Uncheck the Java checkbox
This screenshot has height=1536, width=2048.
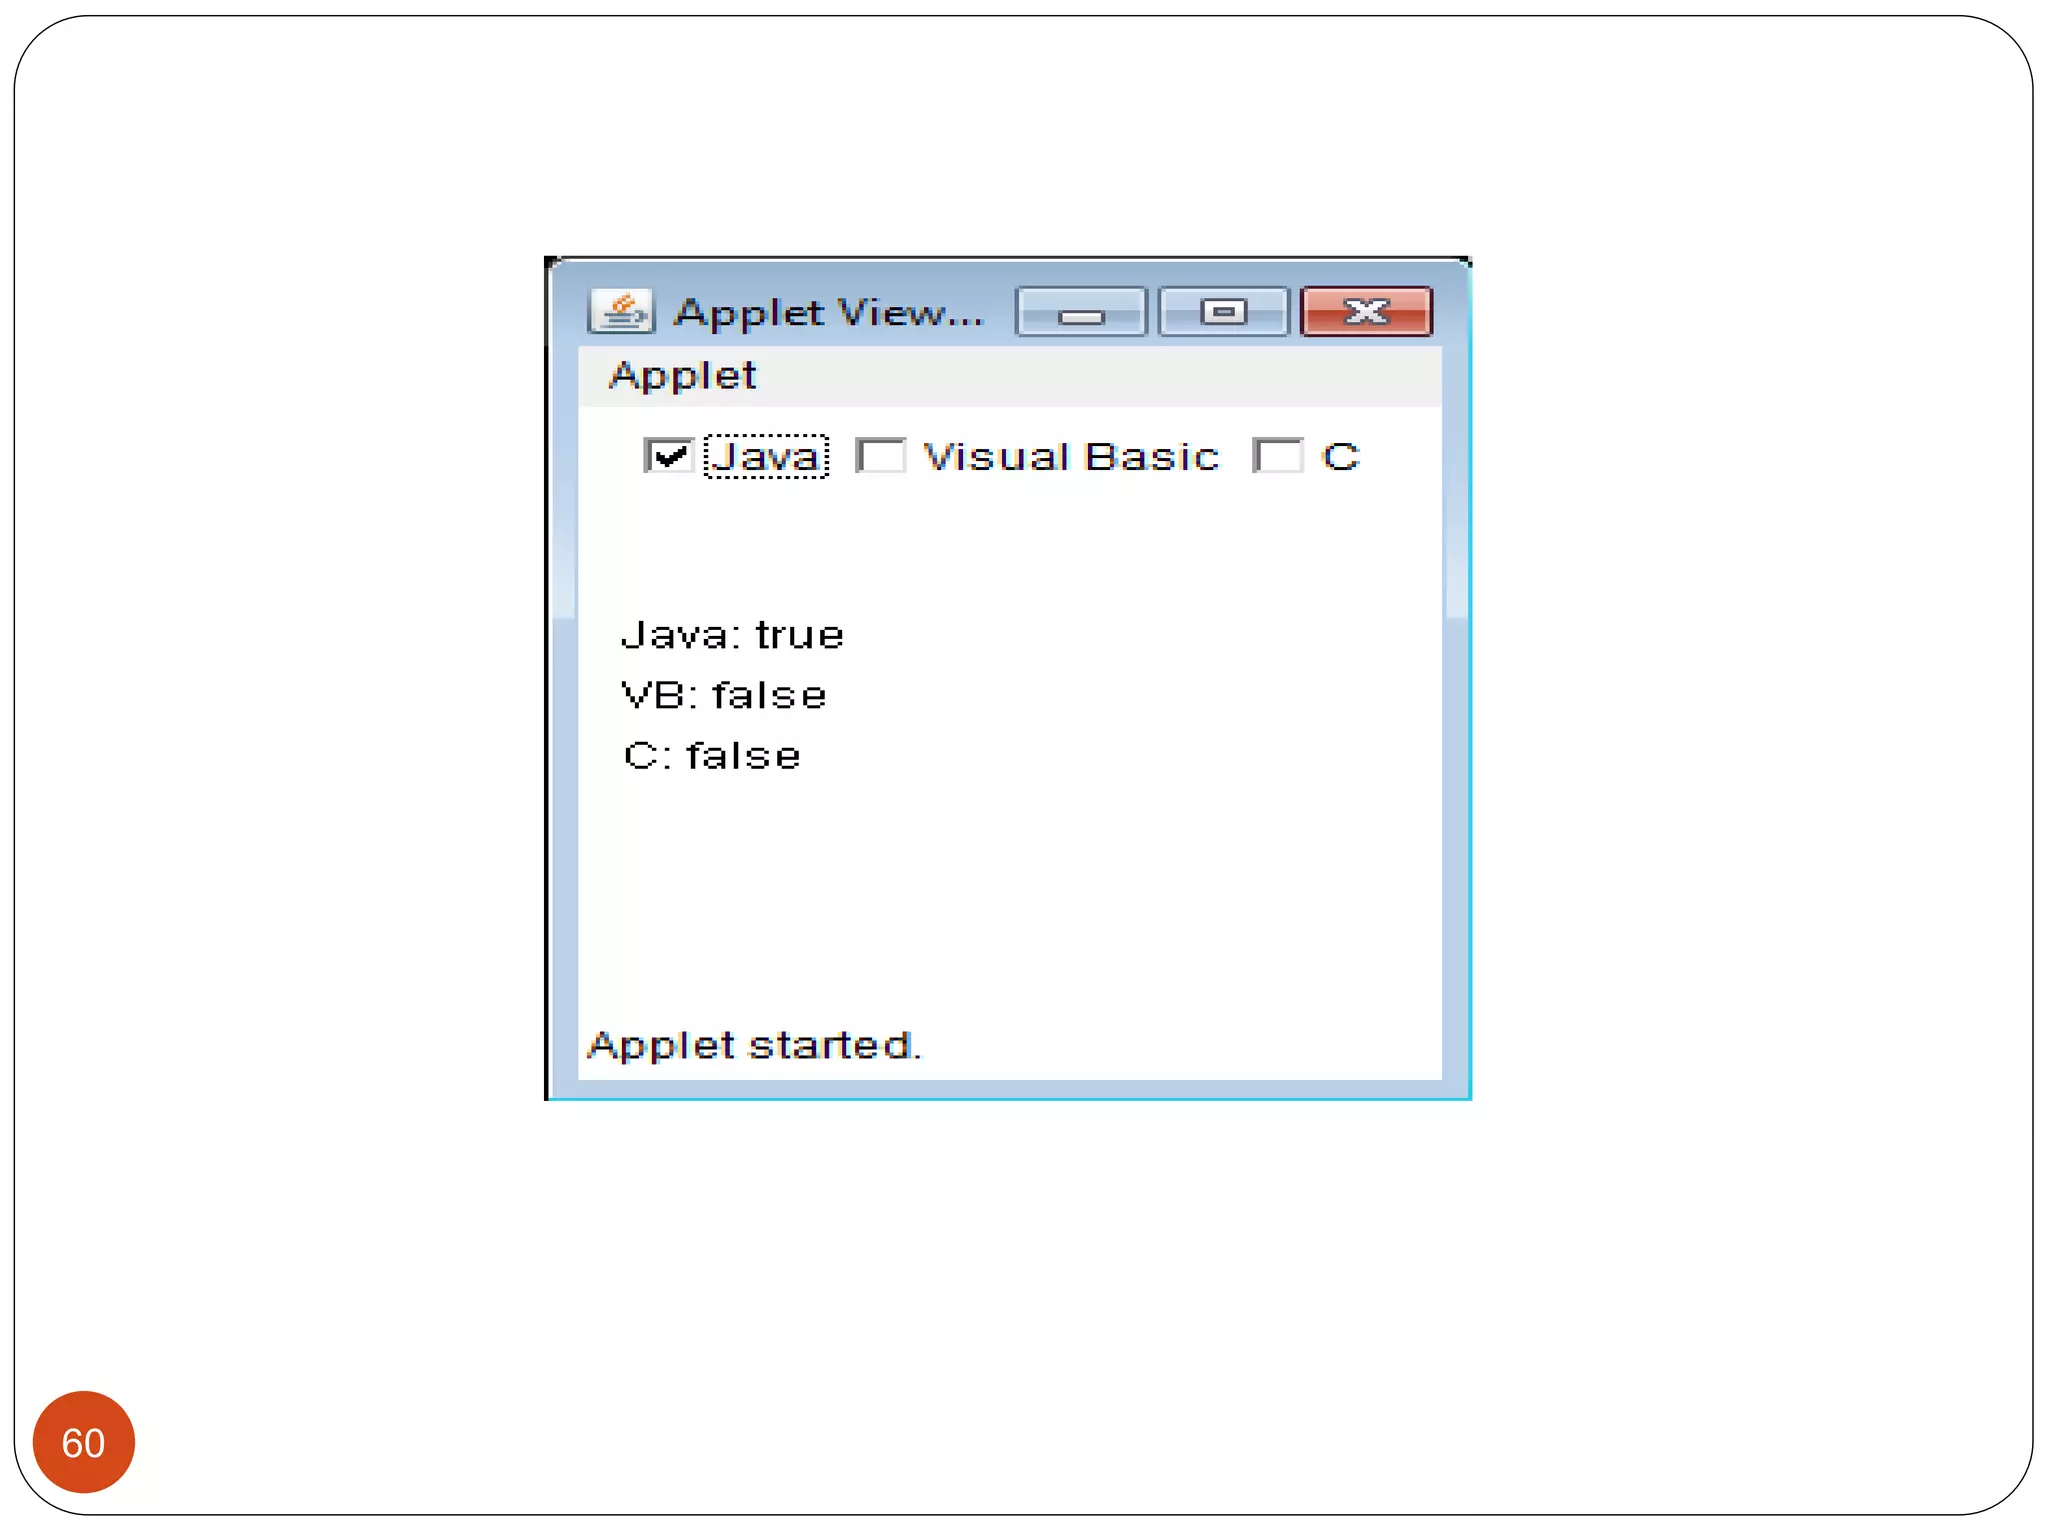(668, 456)
